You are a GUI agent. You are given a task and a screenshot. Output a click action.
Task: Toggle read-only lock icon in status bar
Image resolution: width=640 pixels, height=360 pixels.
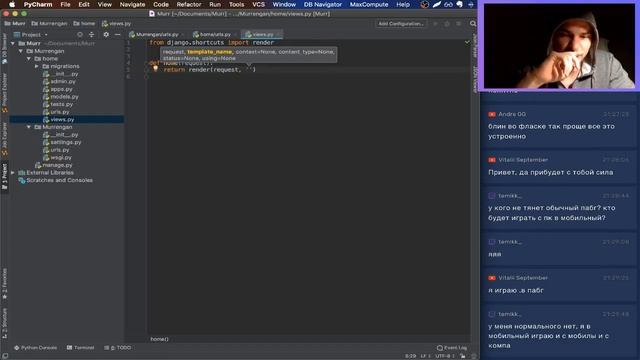click(x=462, y=356)
